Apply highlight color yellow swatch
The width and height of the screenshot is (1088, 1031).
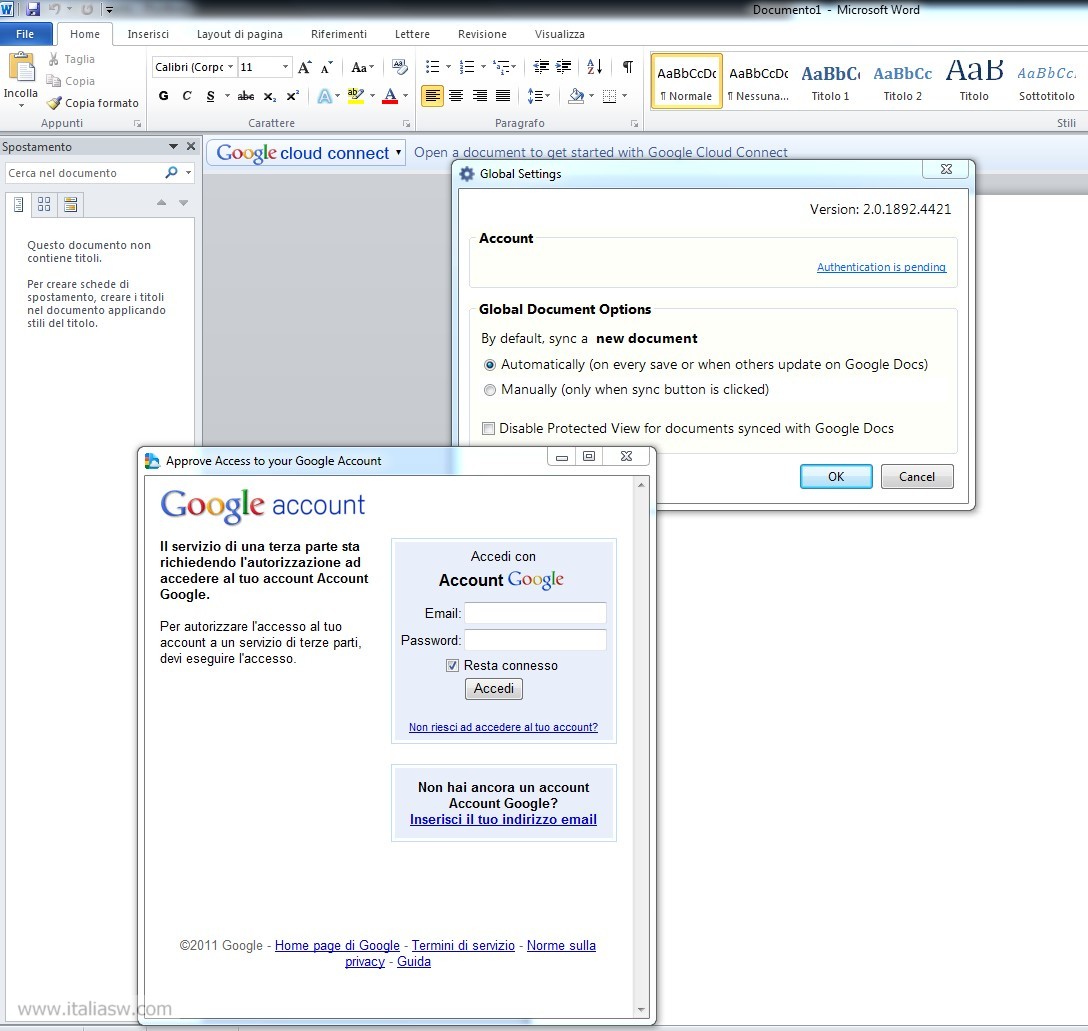point(355,96)
